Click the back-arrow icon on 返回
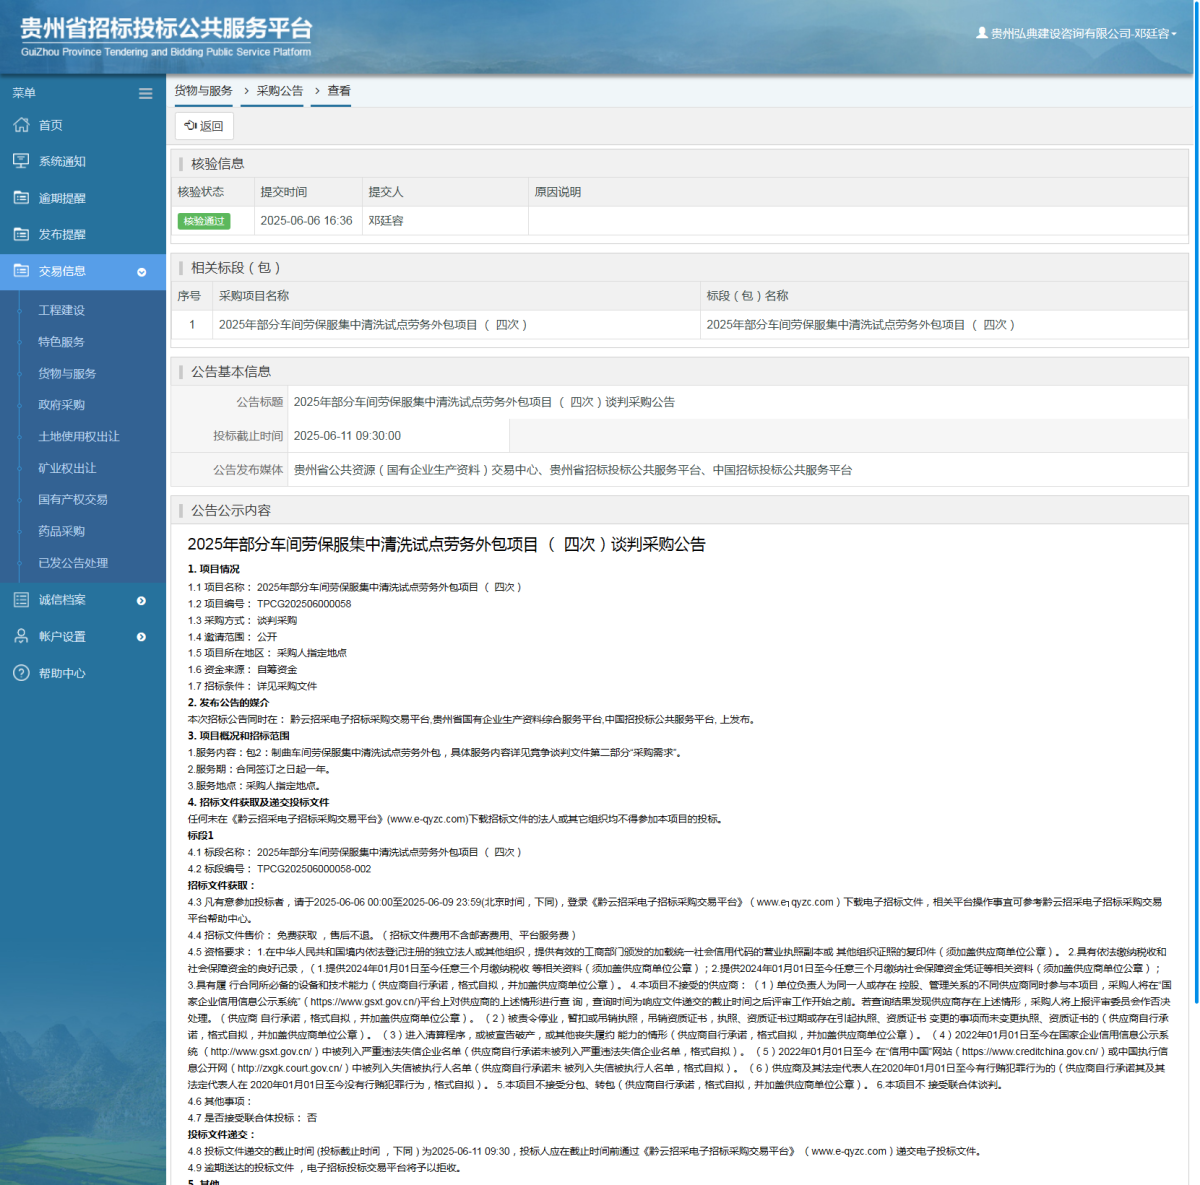The height and width of the screenshot is (1185, 1200). click(190, 125)
